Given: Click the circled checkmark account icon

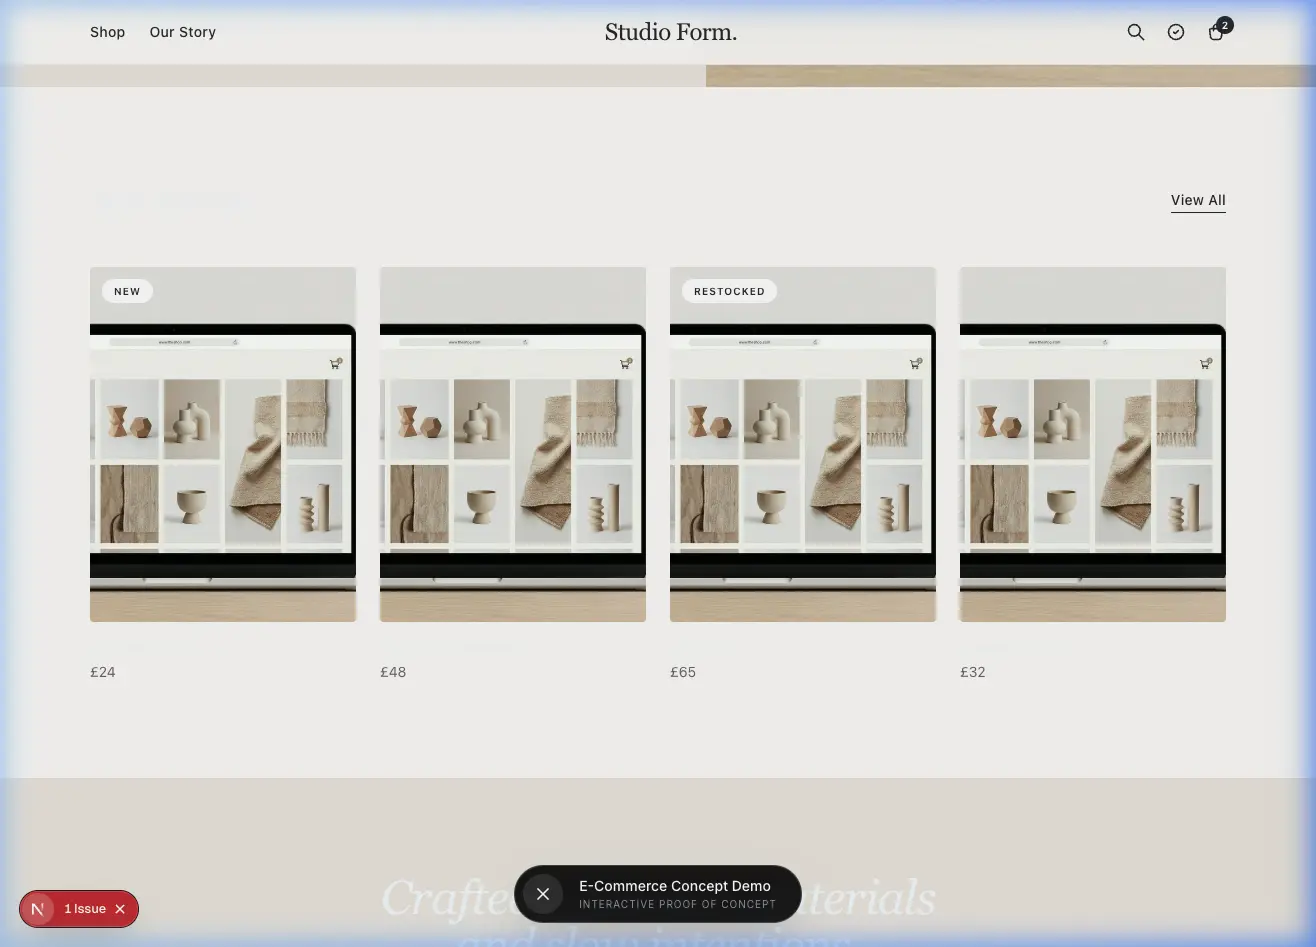Looking at the screenshot, I should point(1176,32).
